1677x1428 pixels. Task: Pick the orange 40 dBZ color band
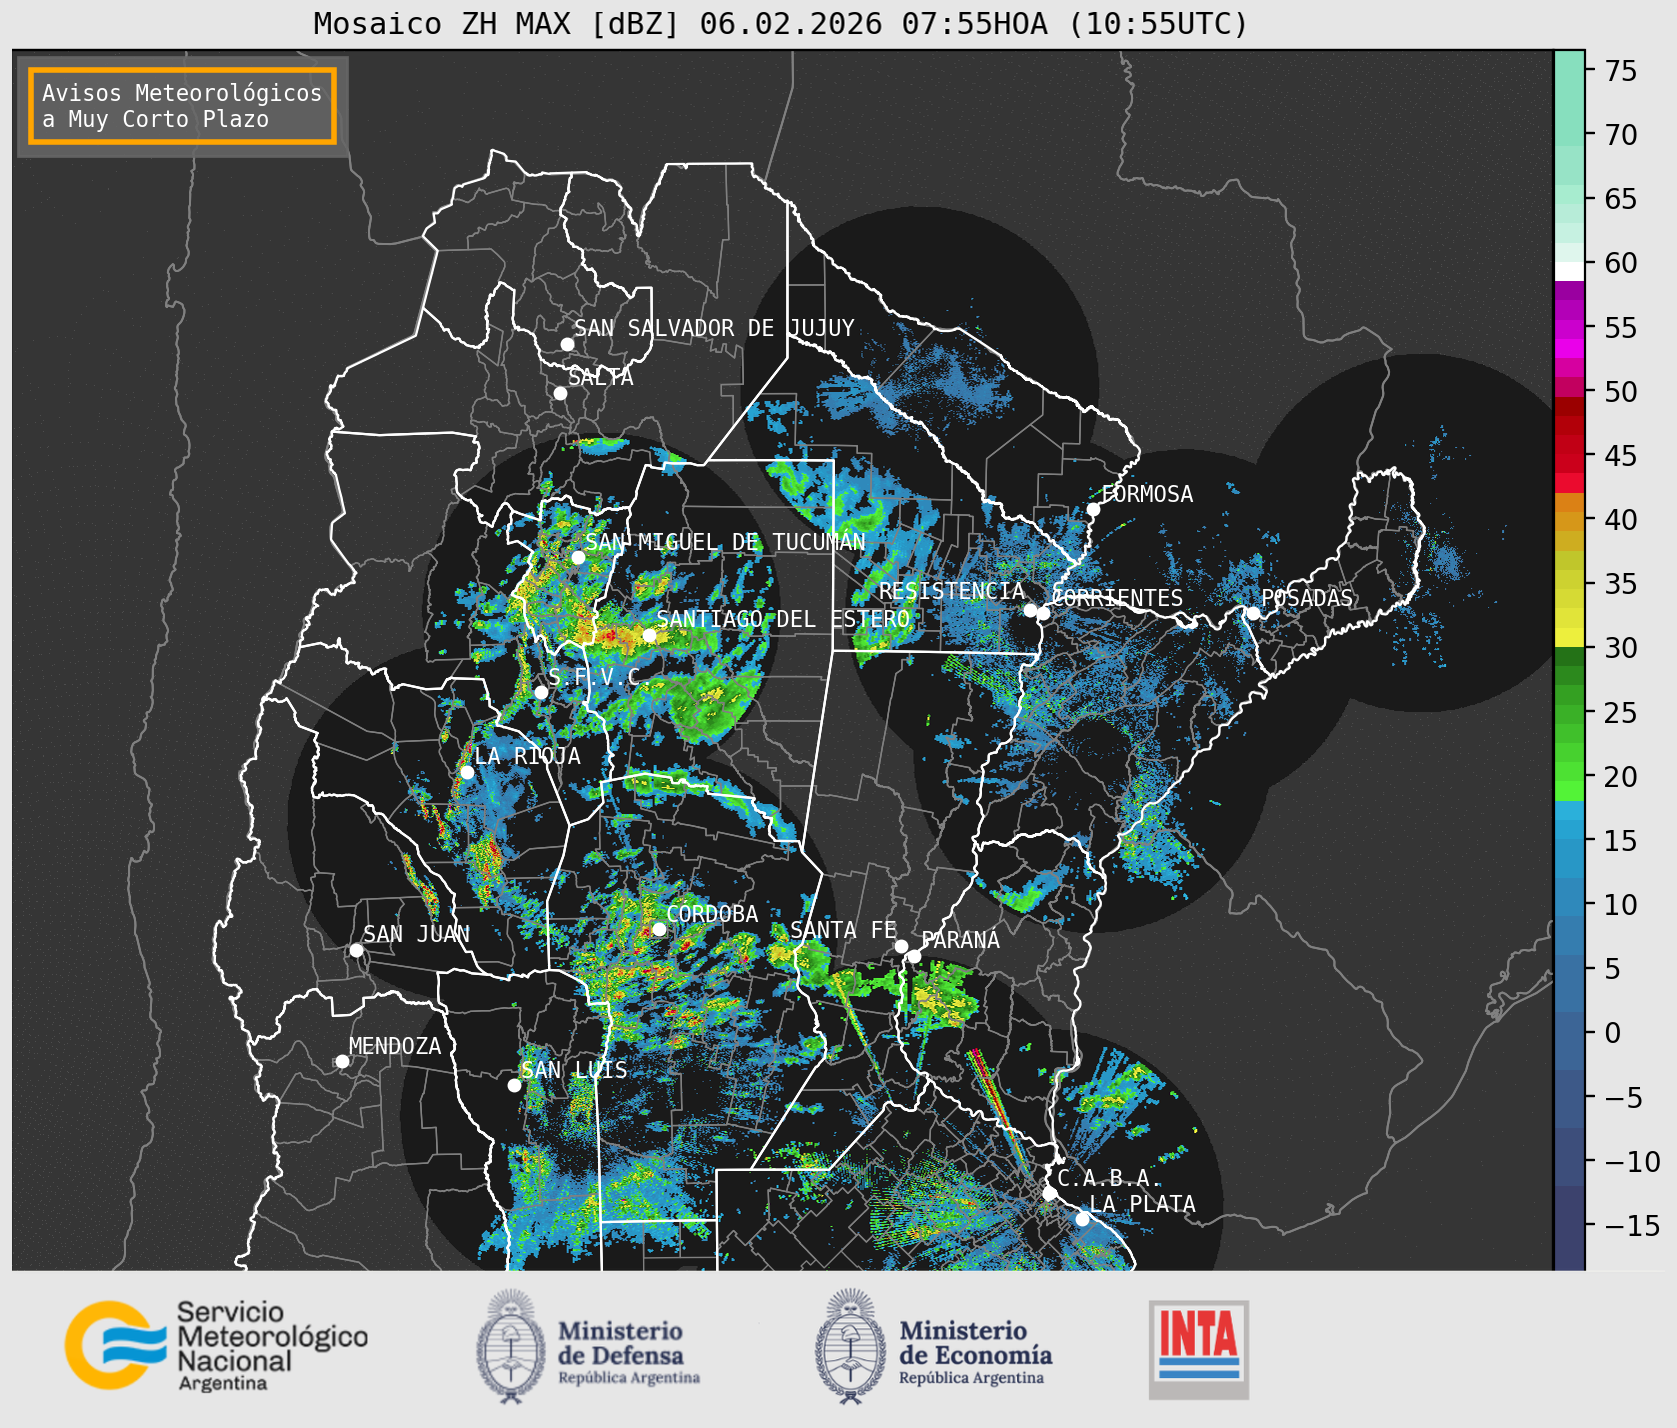(x=1569, y=521)
